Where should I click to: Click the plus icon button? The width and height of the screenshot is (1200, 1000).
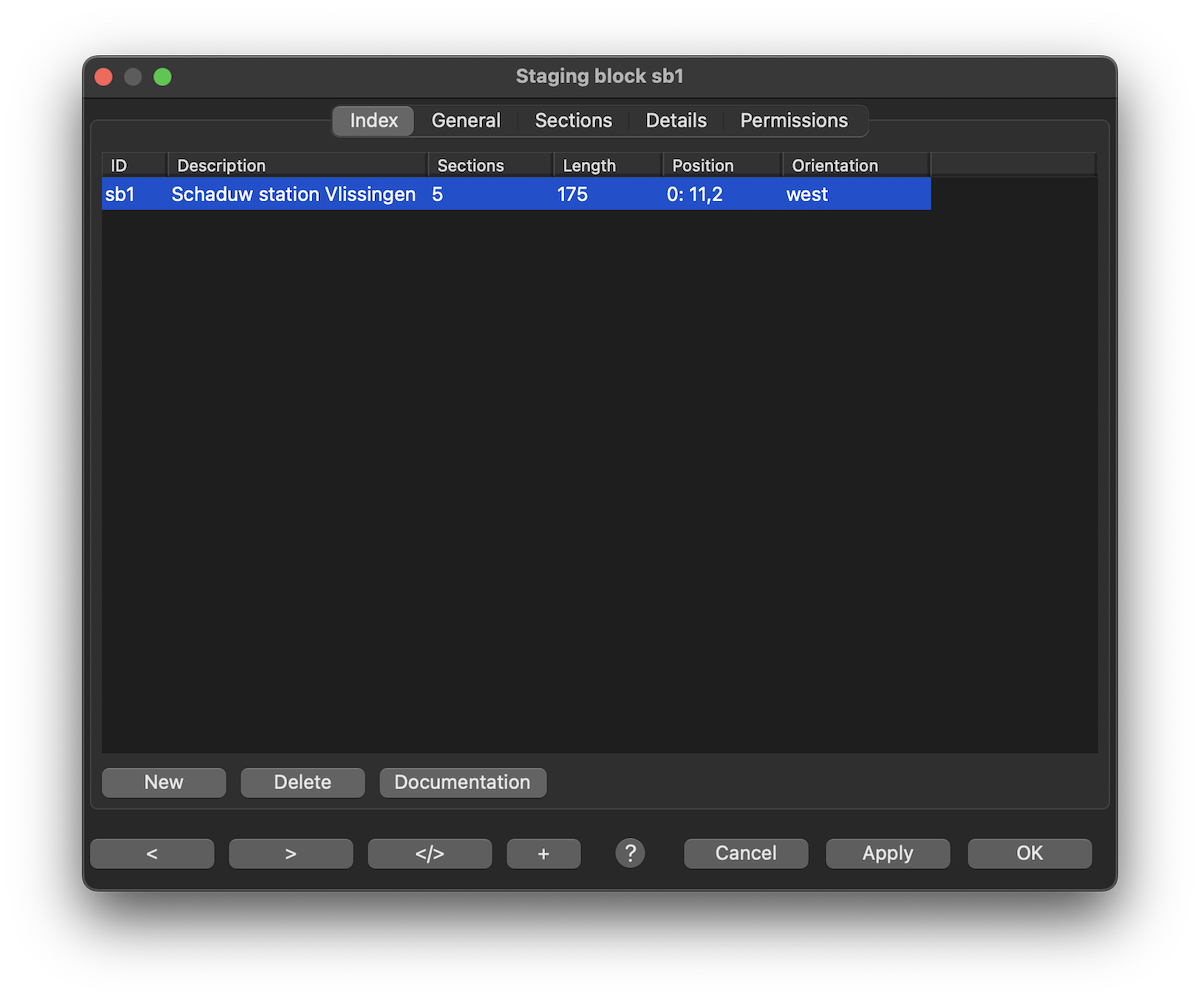[543, 853]
